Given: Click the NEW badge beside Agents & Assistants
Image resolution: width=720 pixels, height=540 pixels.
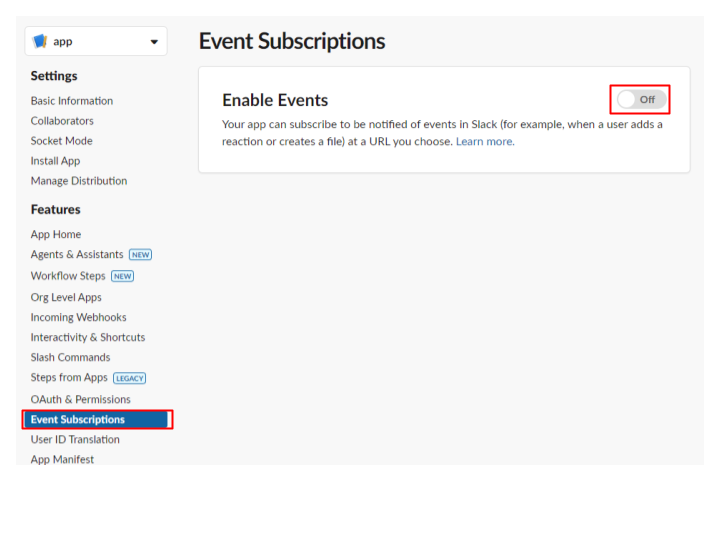Looking at the screenshot, I should click(x=141, y=254).
